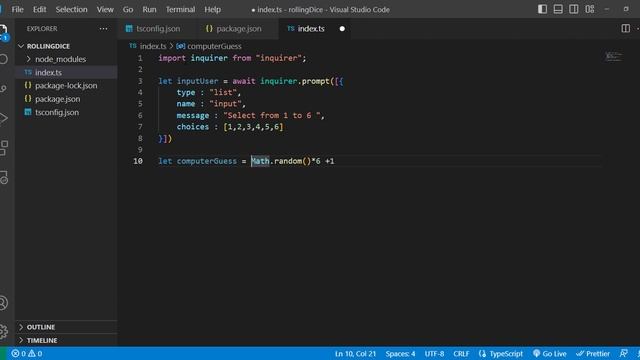Click the word random in line 10

[288, 161]
